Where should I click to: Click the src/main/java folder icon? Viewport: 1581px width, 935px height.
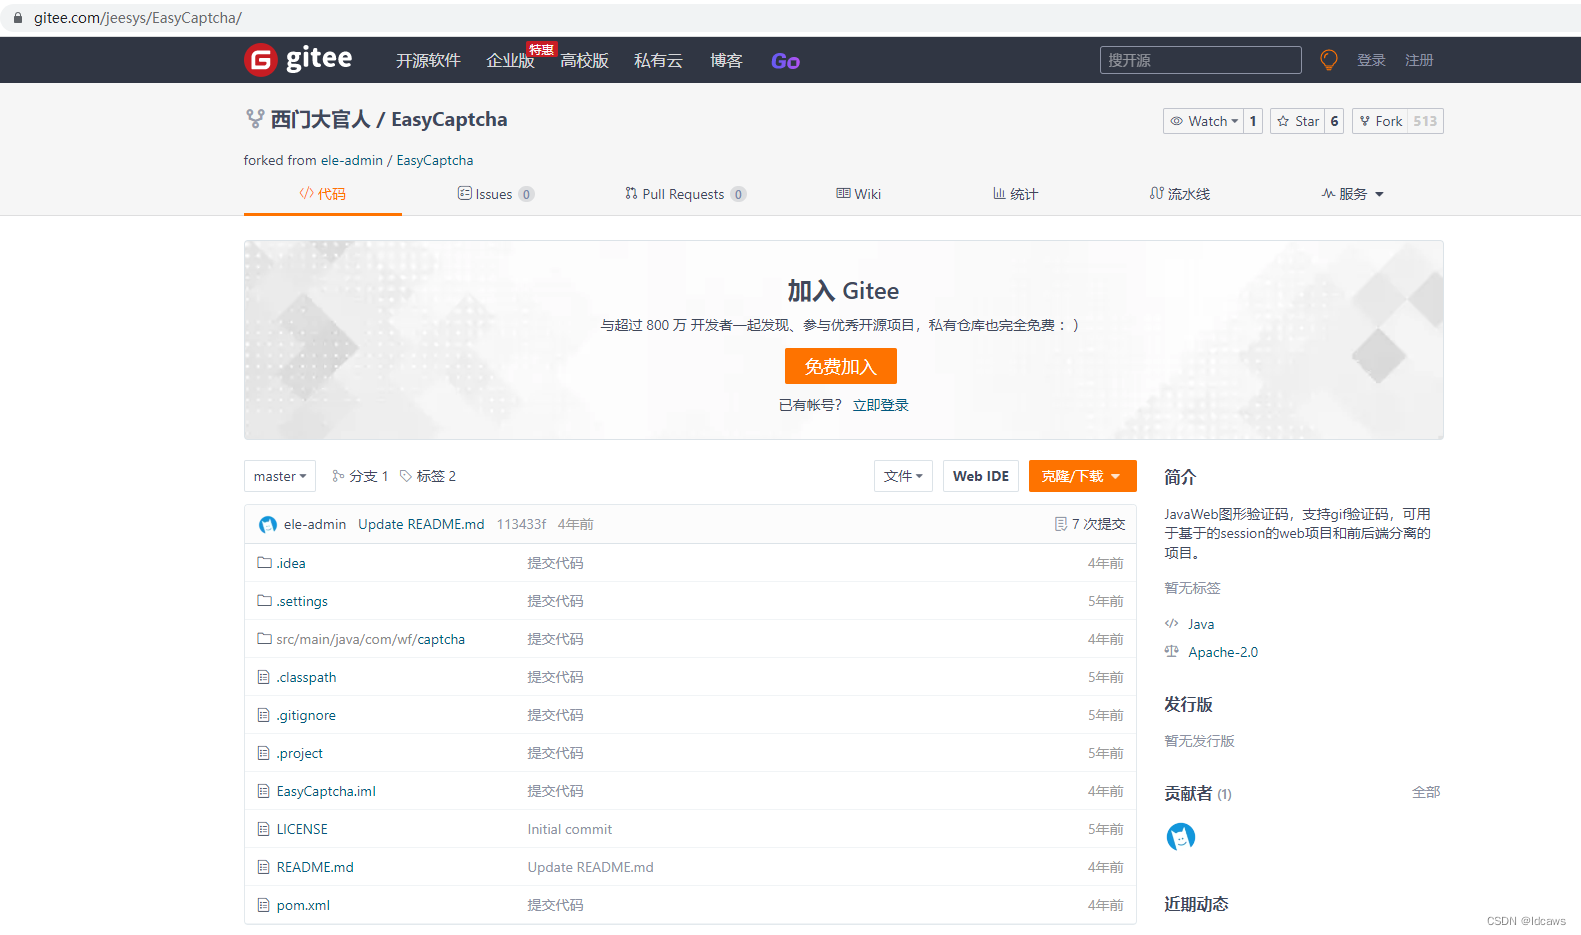click(264, 639)
